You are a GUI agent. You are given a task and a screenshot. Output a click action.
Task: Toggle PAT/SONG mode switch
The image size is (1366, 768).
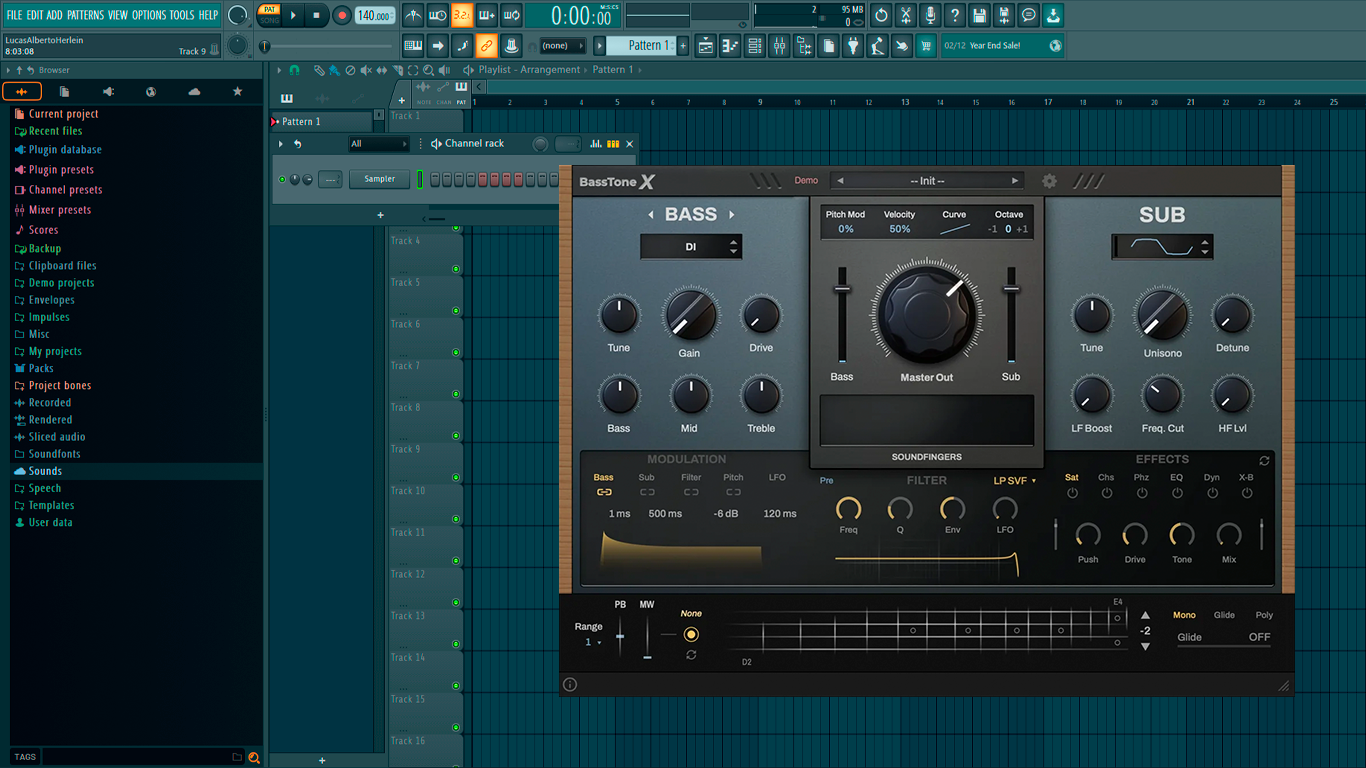[x=270, y=15]
